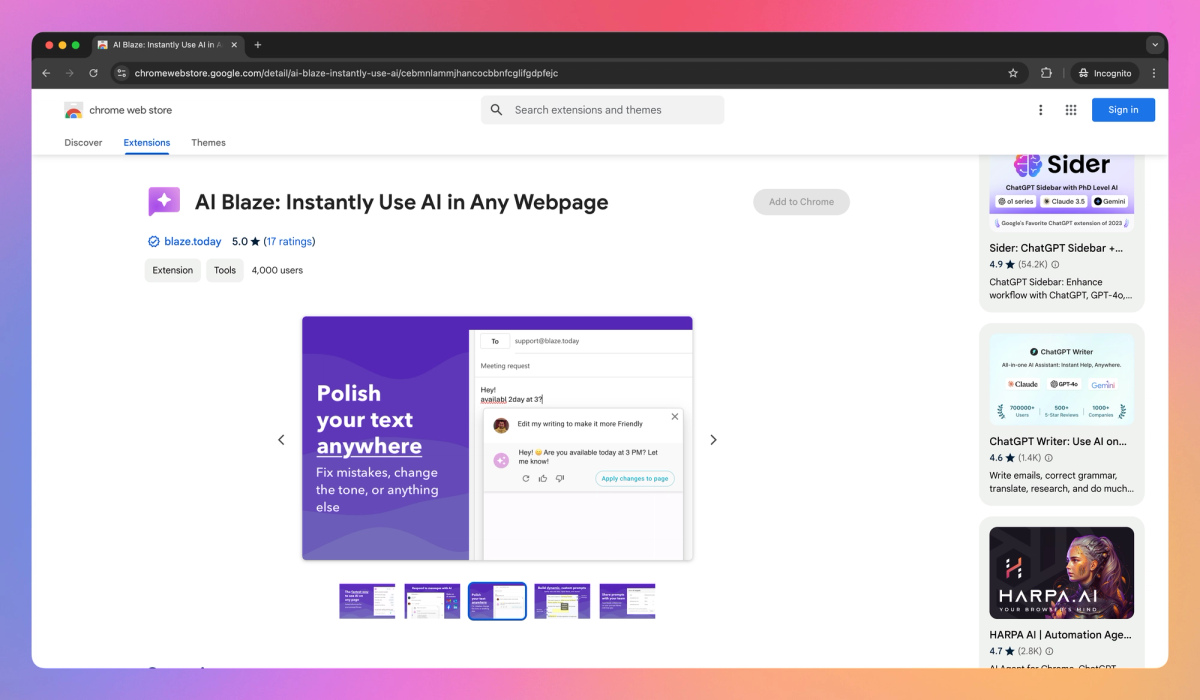Open site information icon in address bar
1200x700 pixels.
pyautogui.click(x=122, y=73)
